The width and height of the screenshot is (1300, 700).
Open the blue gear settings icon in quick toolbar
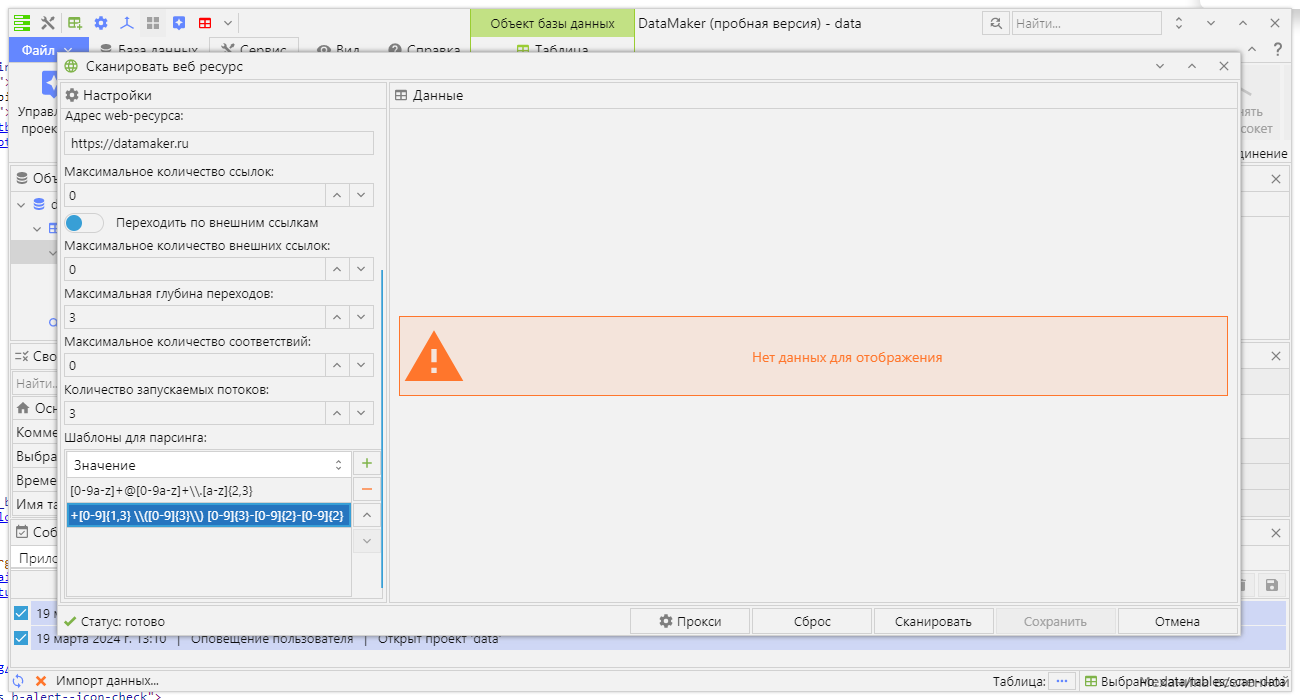(x=101, y=22)
